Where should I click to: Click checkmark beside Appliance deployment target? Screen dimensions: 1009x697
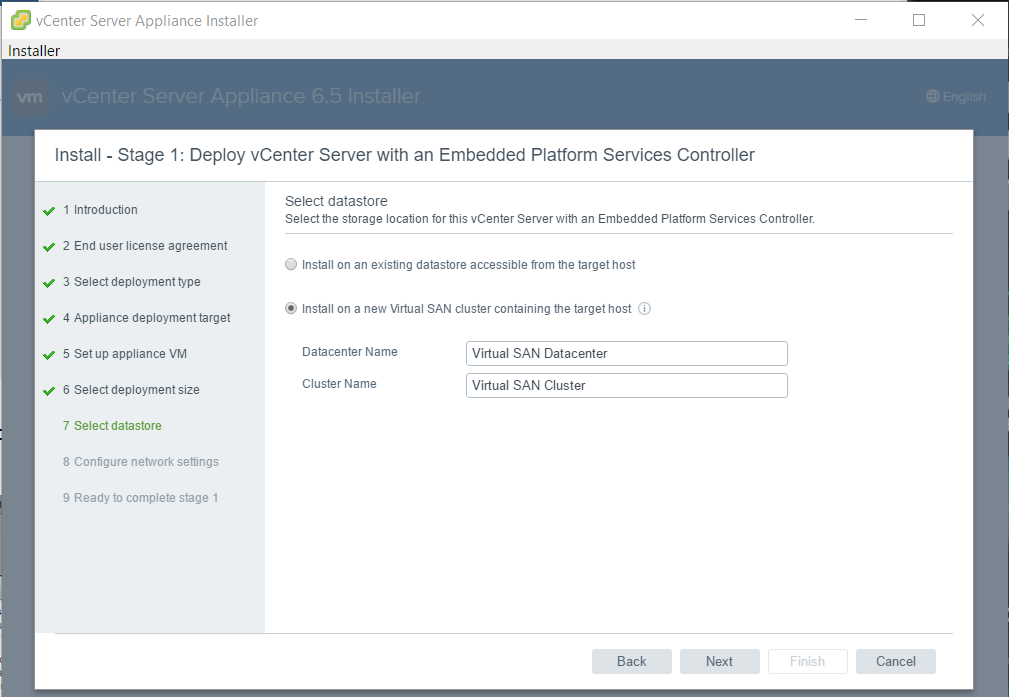pyautogui.click(x=49, y=319)
